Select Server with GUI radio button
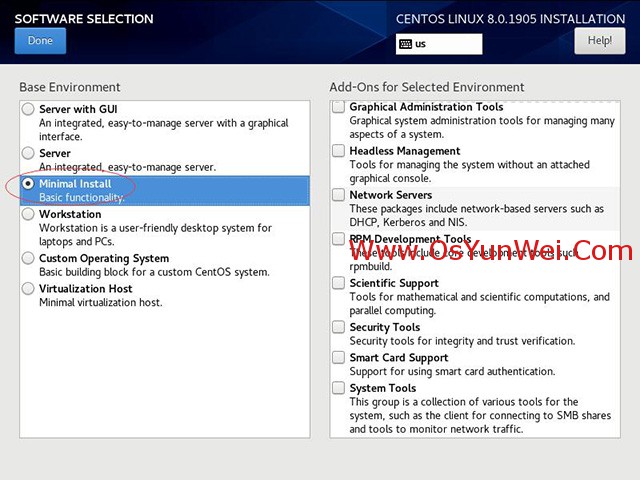This screenshot has height=480, width=640. pyautogui.click(x=28, y=109)
